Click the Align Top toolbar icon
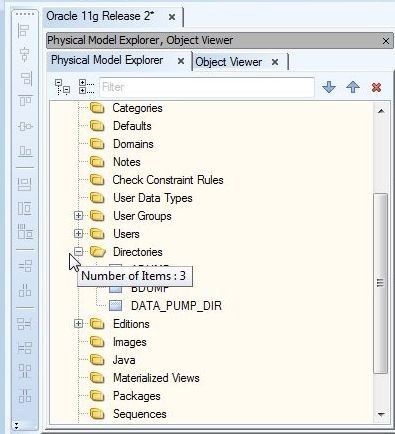 25,101
